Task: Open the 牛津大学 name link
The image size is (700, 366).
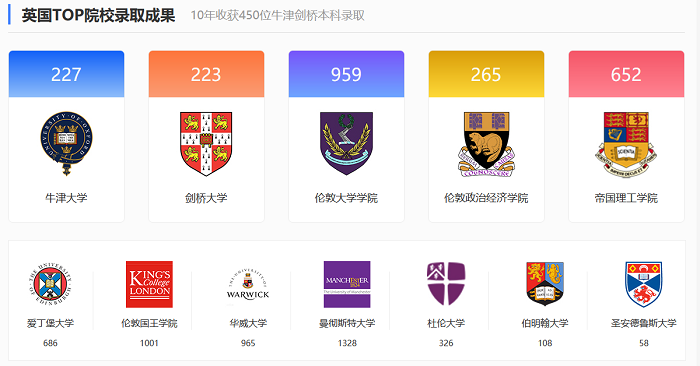Action: tap(67, 198)
